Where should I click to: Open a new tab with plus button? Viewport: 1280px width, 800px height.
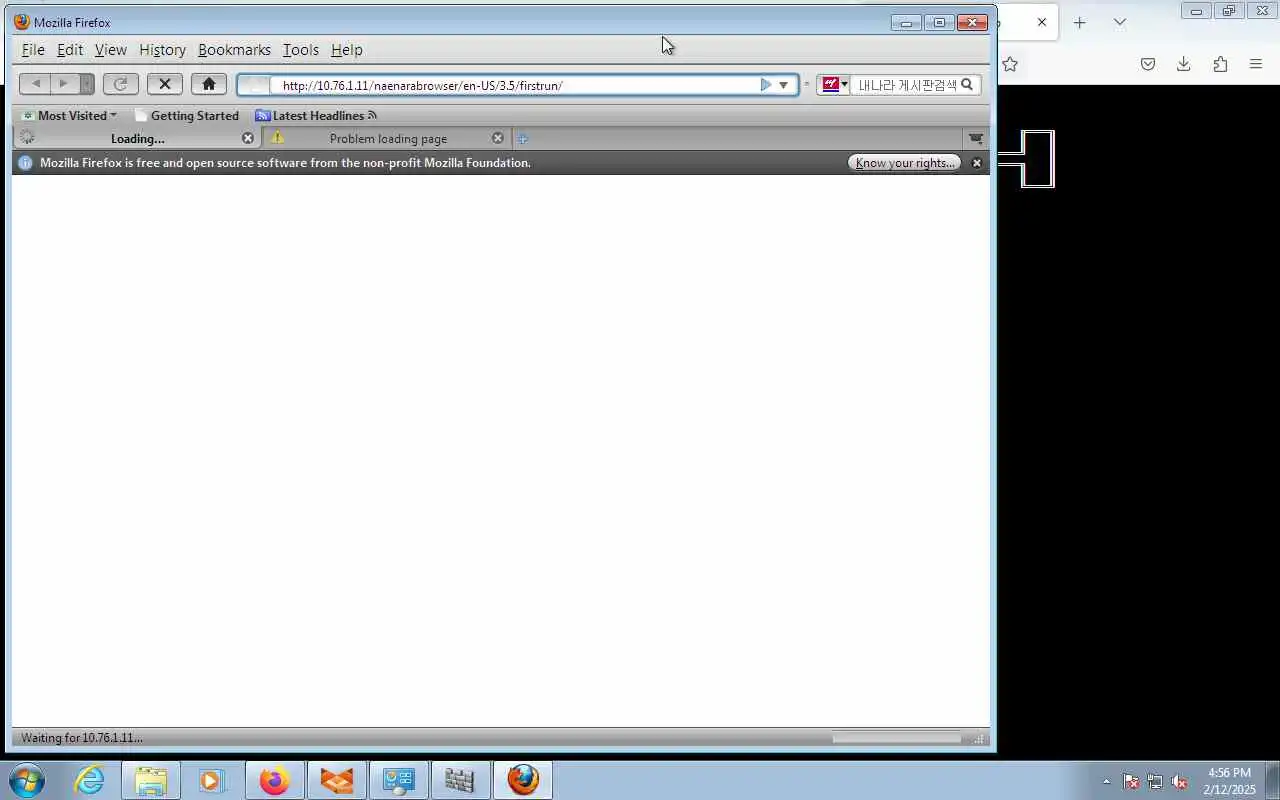point(522,139)
